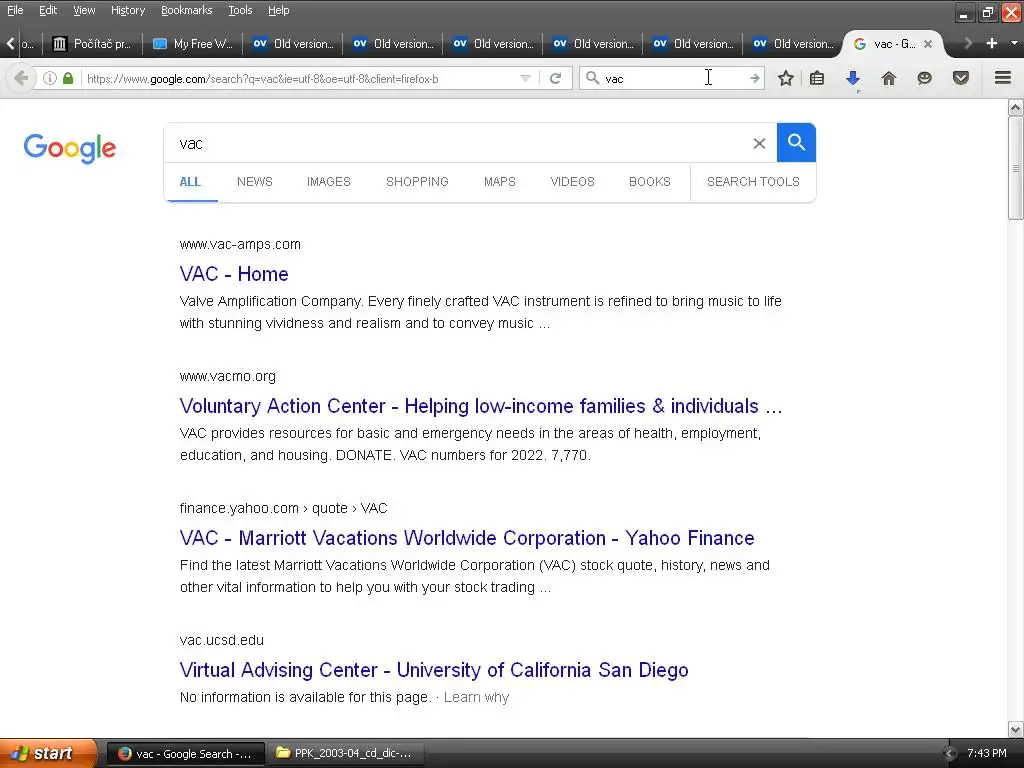Select the VIDEOS search category
This screenshot has width=1024, height=768.
coord(572,182)
